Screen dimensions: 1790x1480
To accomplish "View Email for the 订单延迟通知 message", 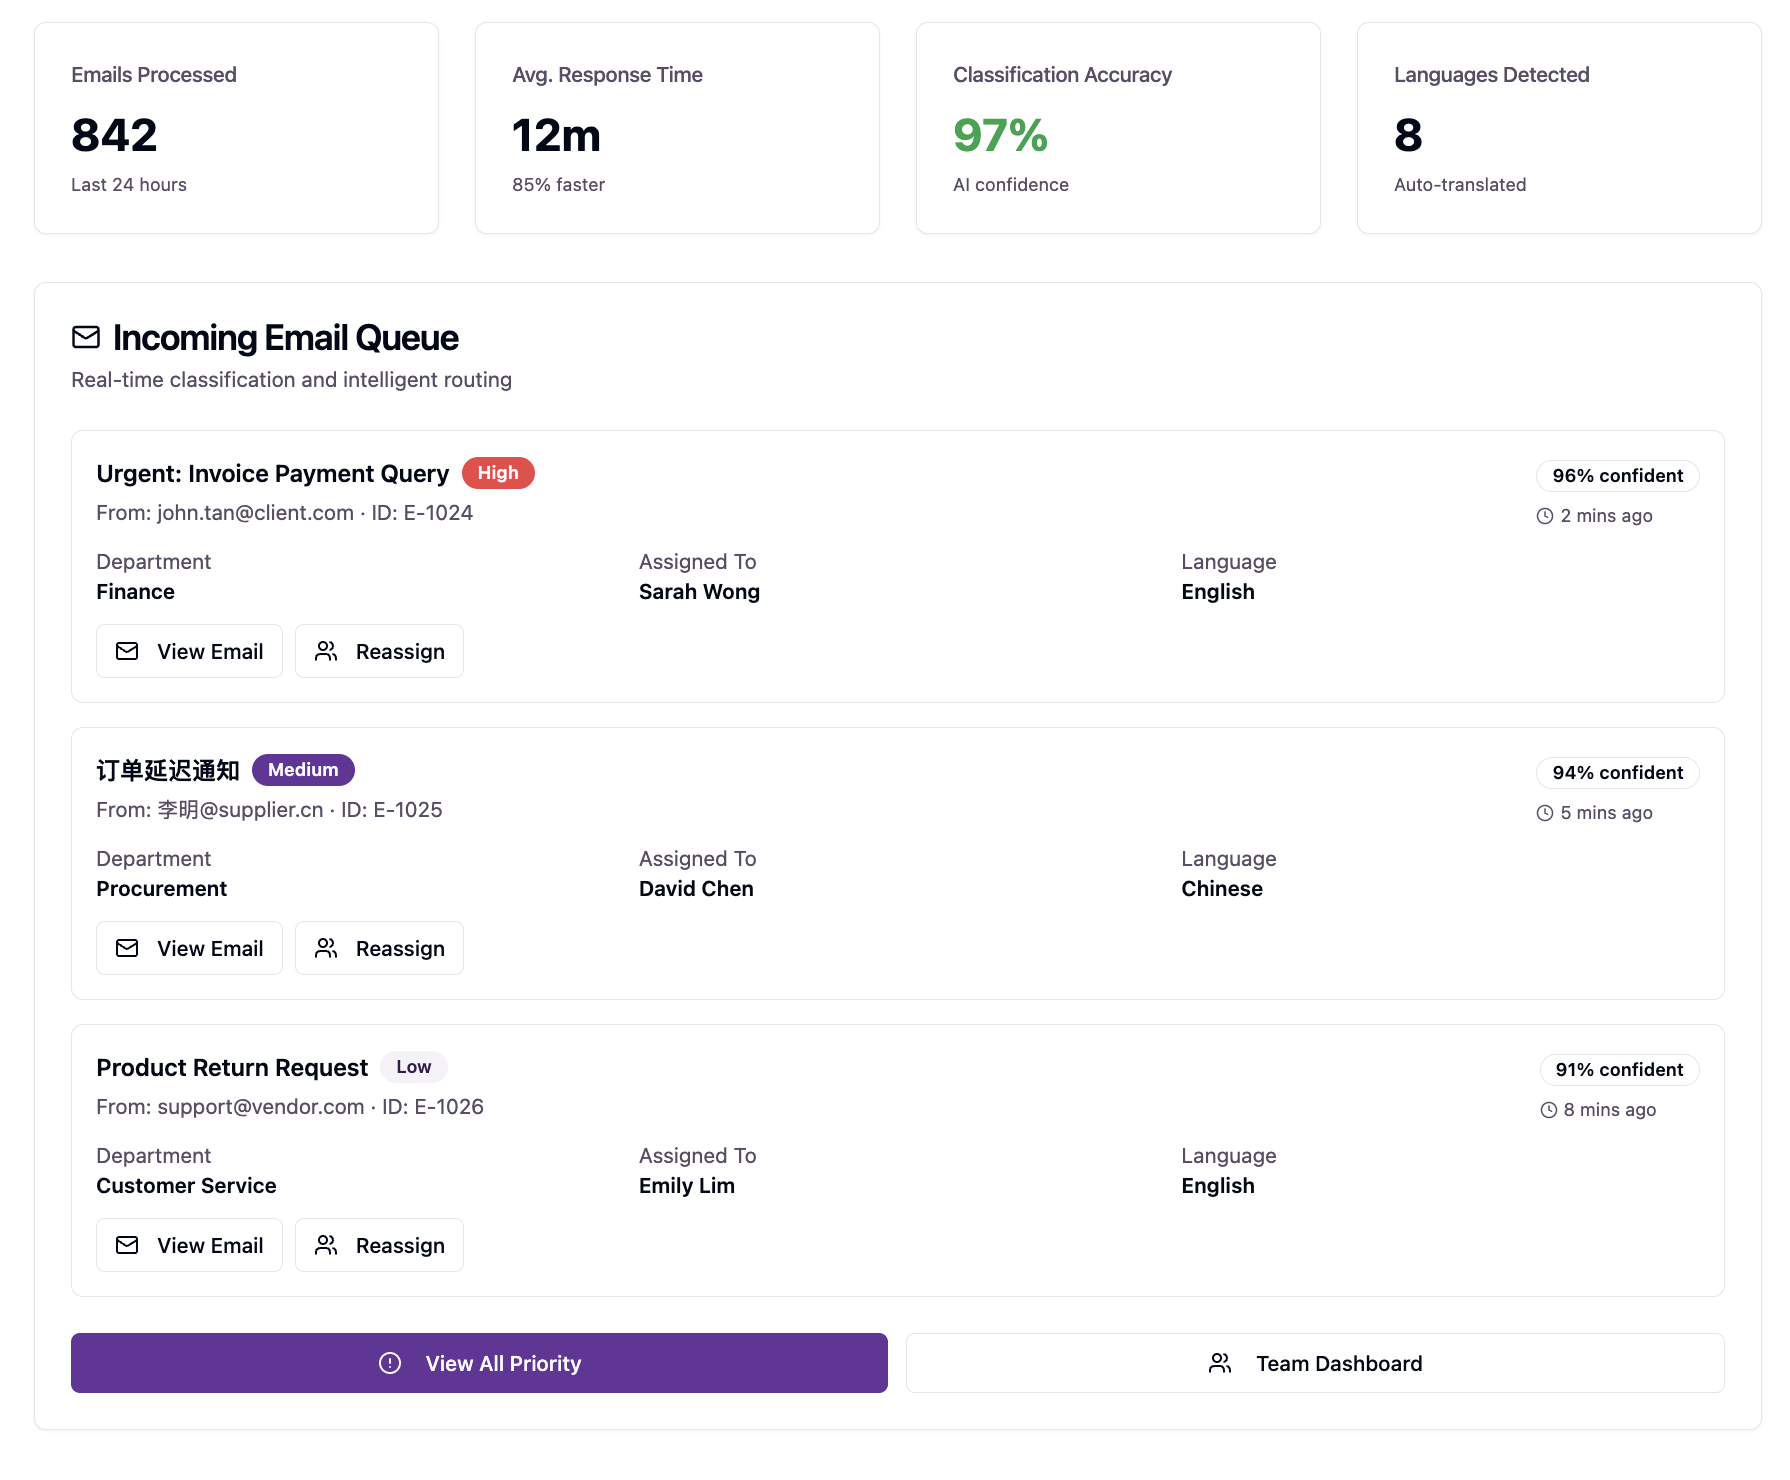I will pyautogui.click(x=189, y=948).
